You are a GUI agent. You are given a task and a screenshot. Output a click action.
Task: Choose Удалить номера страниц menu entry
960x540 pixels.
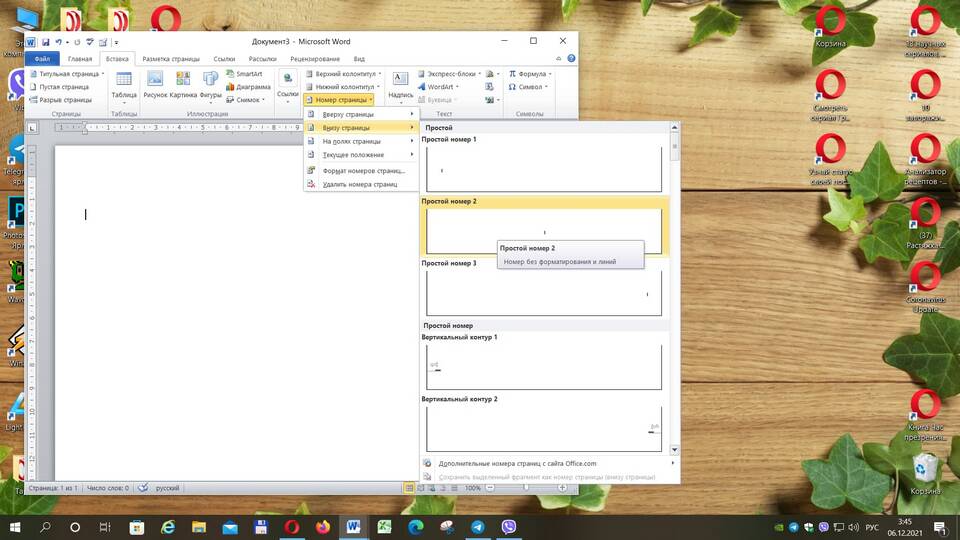361,184
